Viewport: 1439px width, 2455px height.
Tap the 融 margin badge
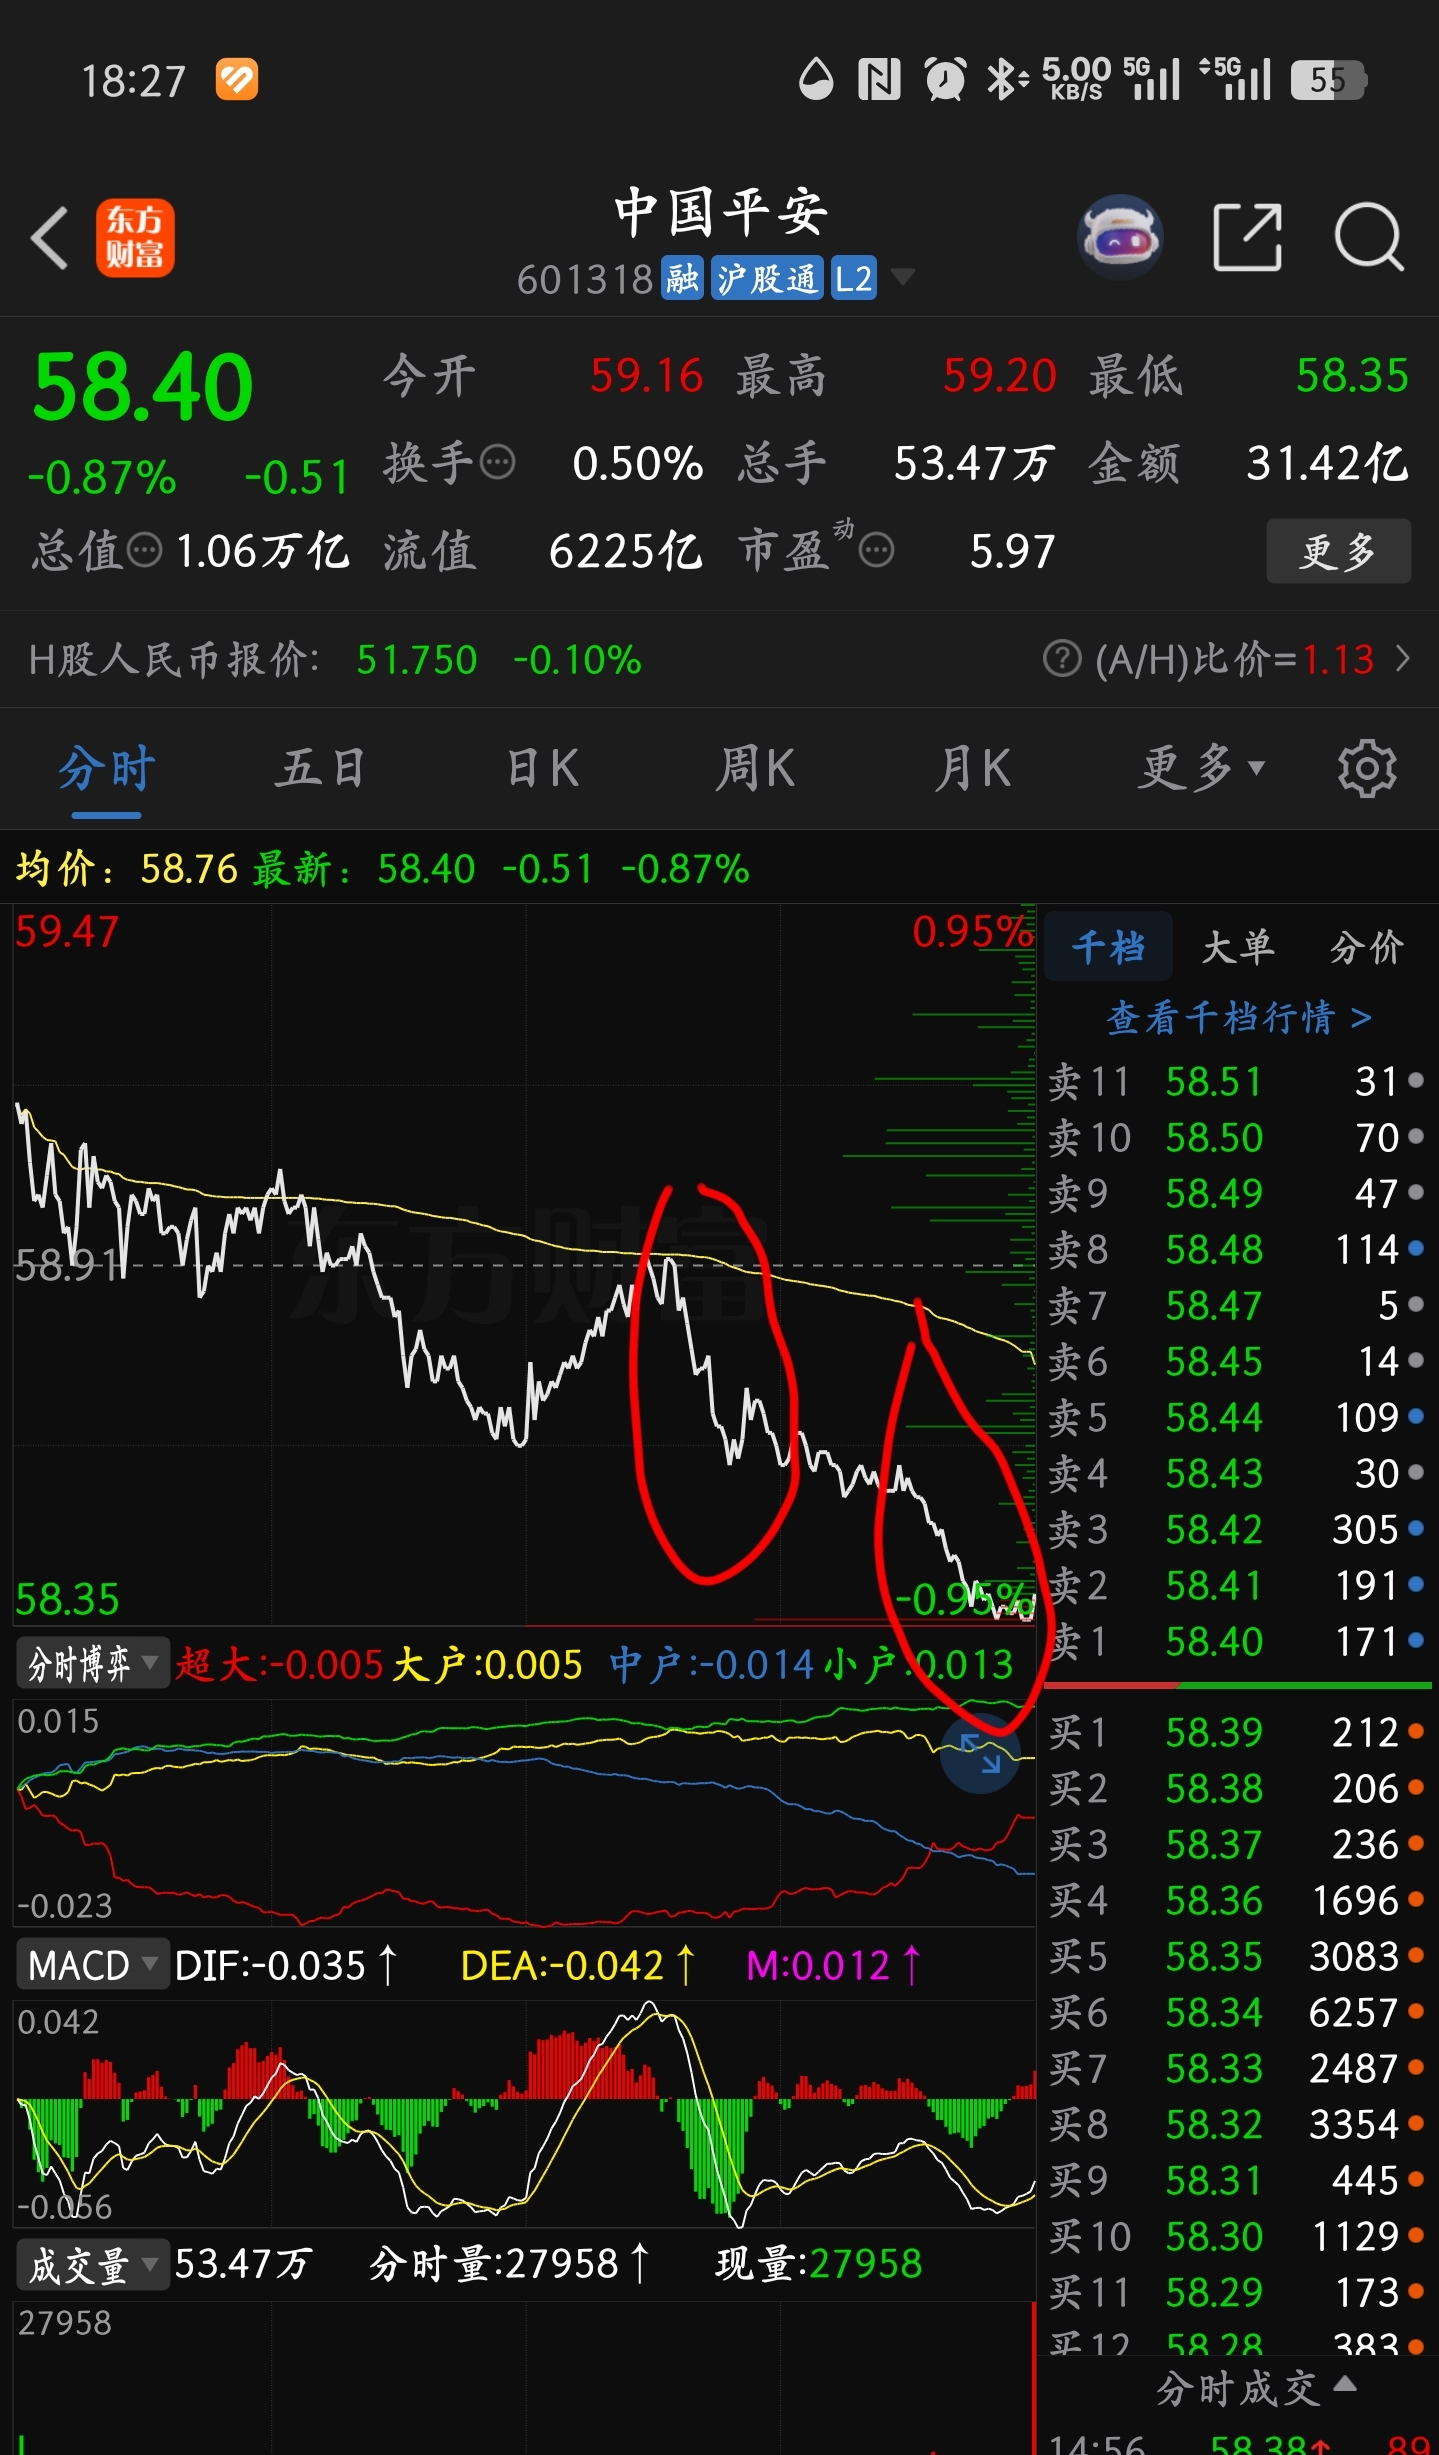click(682, 278)
